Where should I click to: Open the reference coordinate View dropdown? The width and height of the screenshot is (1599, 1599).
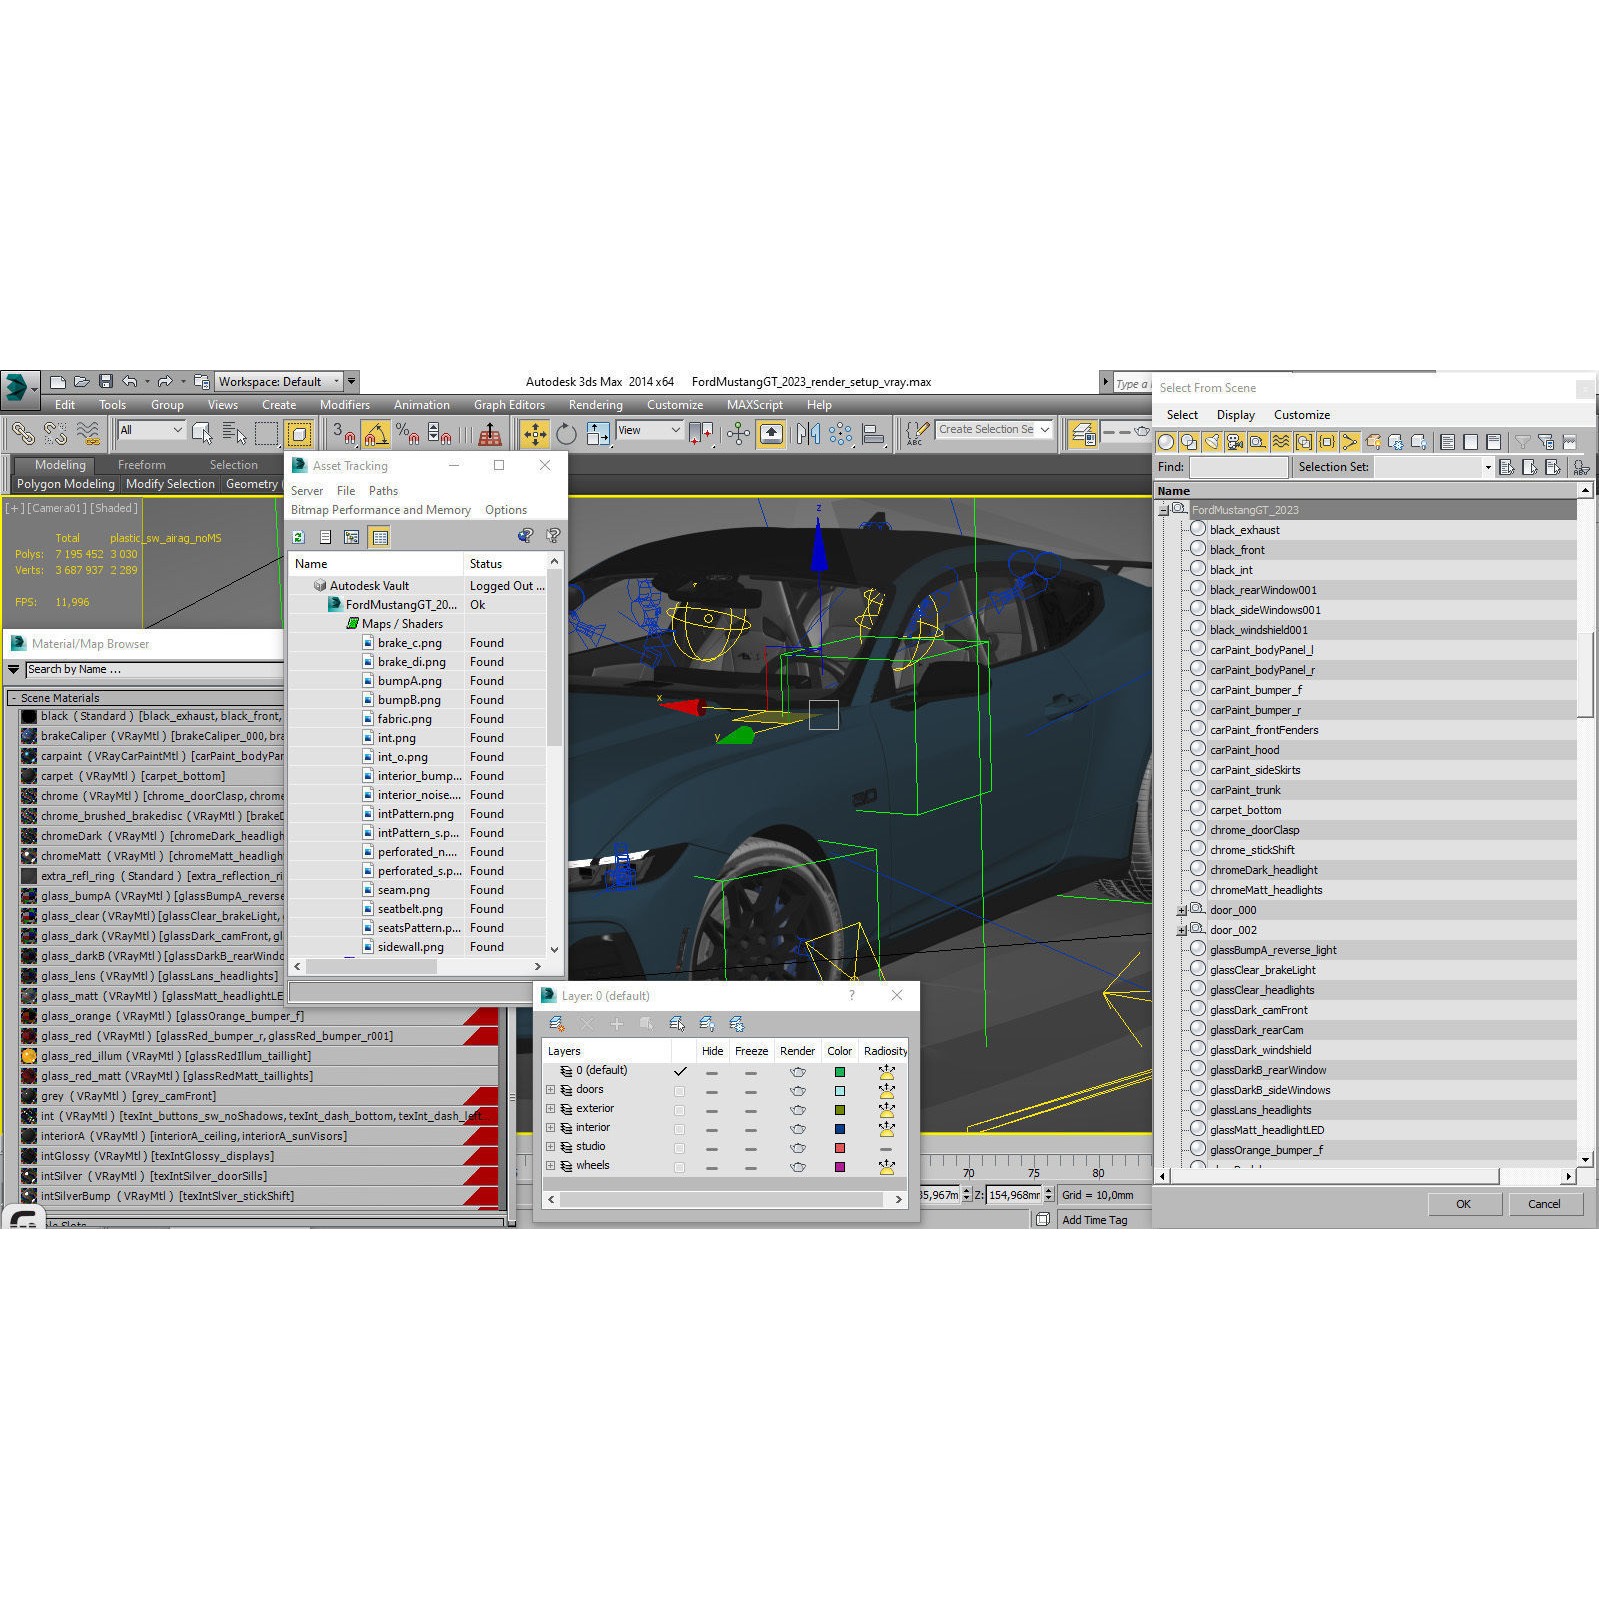coord(649,430)
